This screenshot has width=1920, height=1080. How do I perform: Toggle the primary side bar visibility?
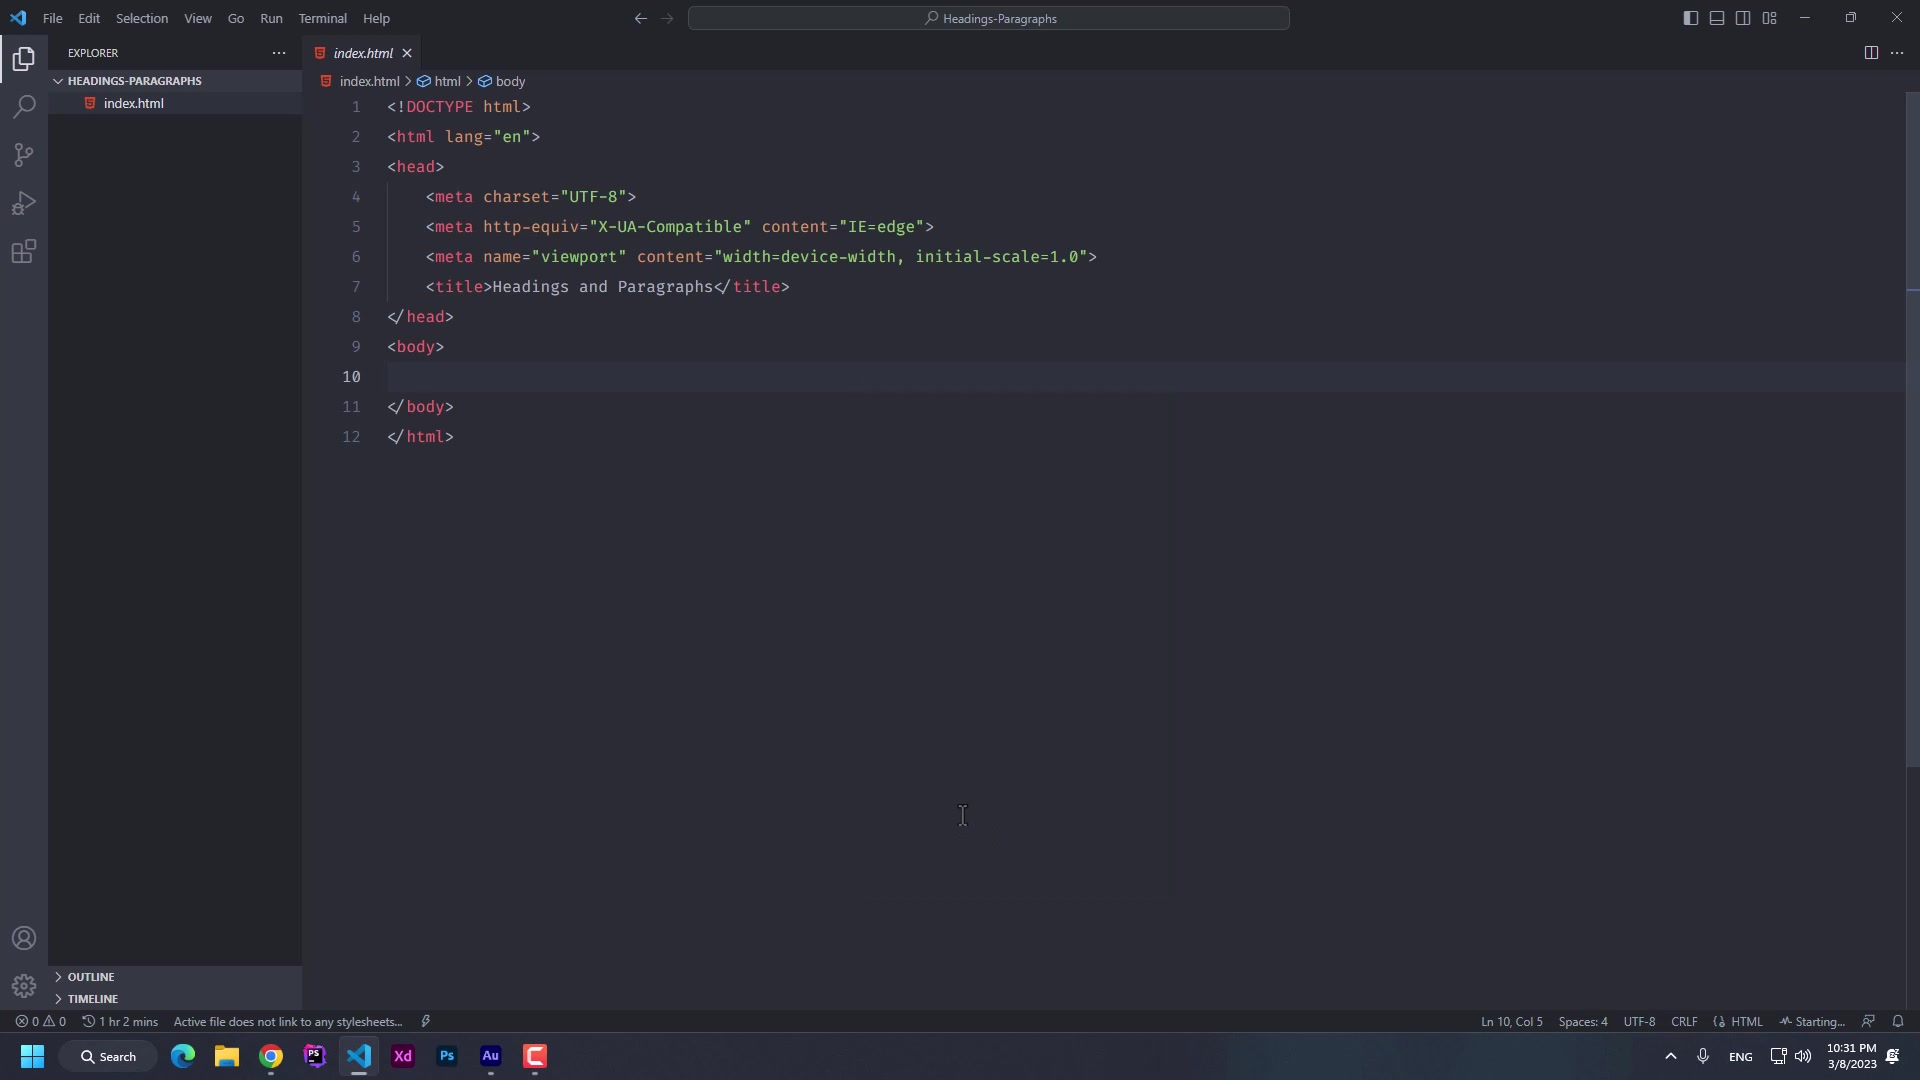tap(1691, 18)
